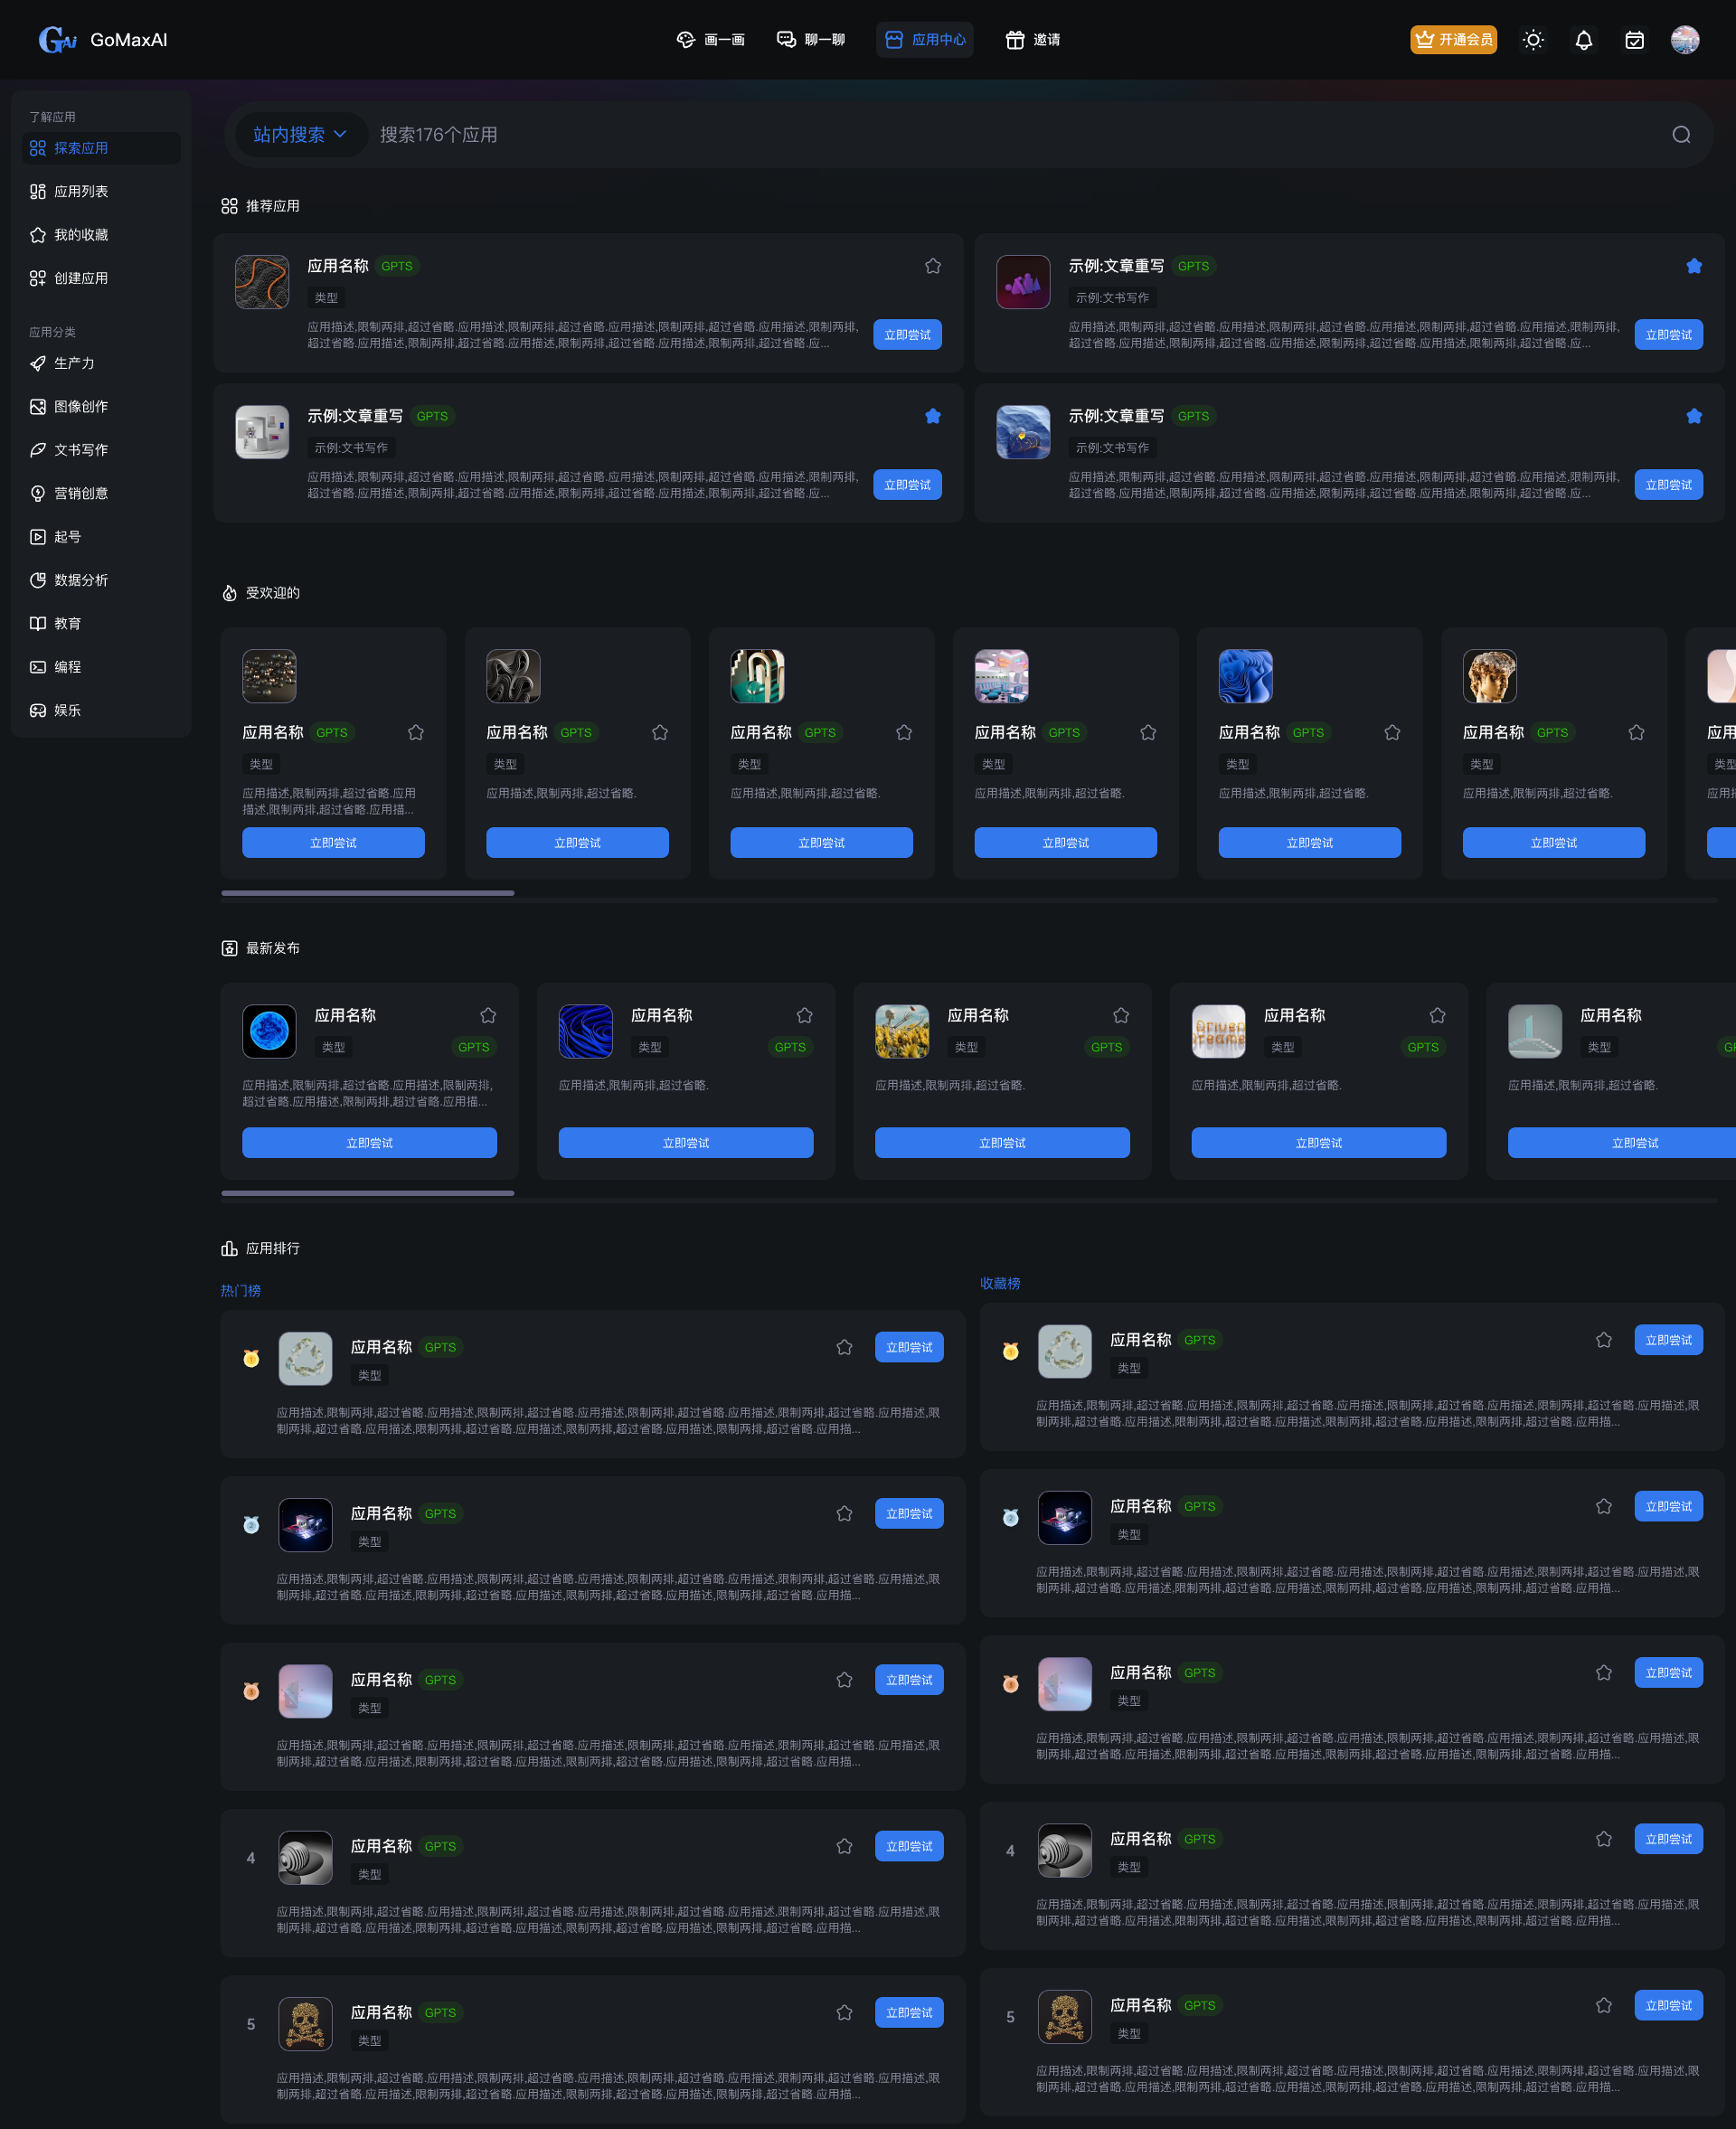1736x2129 pixels.
Task: Switch to 热门榜 ranking tab
Action: tap(240, 1290)
